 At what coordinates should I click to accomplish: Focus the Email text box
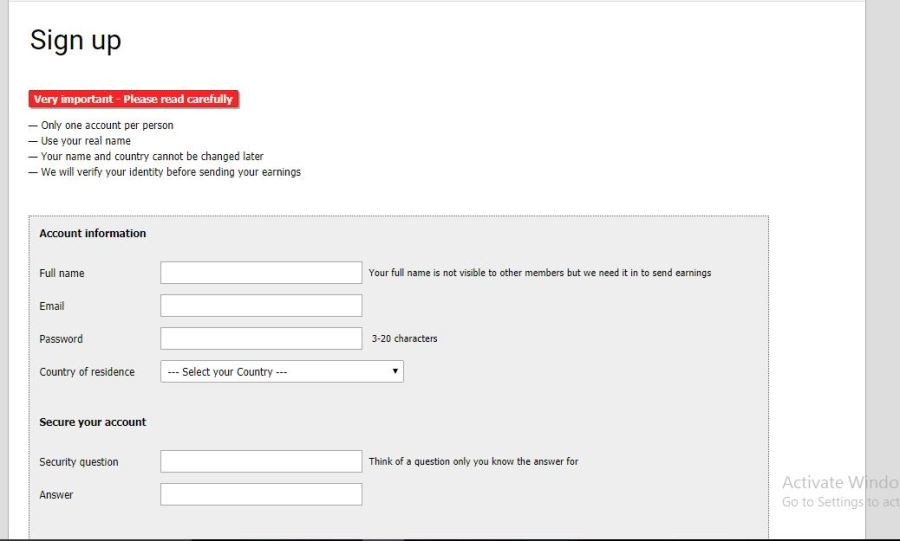point(261,306)
